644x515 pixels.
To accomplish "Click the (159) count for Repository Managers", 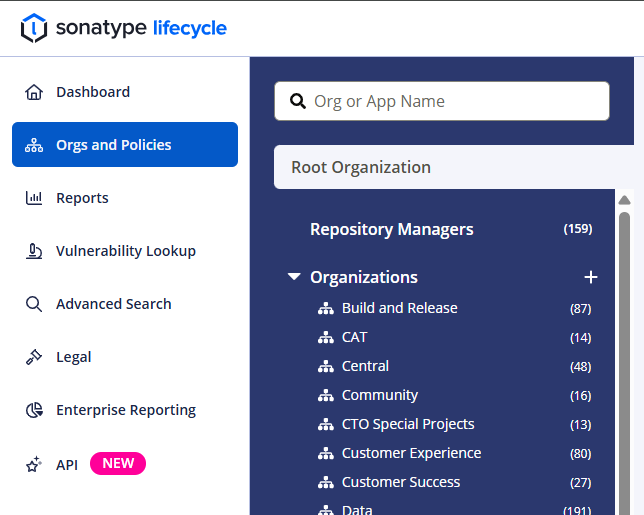I will [578, 229].
